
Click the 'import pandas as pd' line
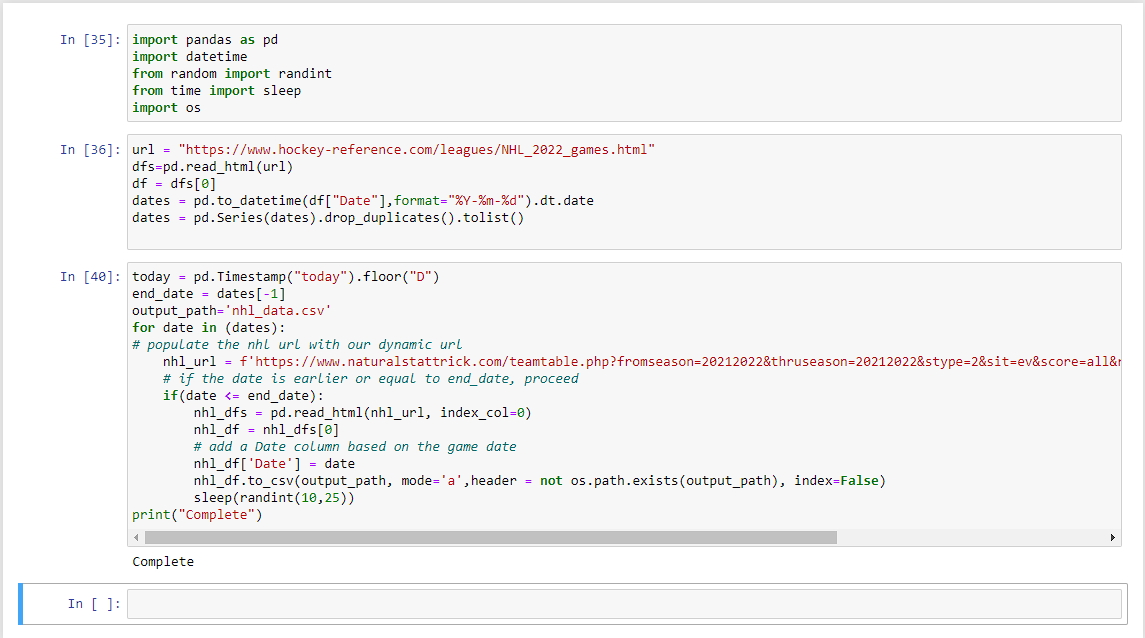205,39
